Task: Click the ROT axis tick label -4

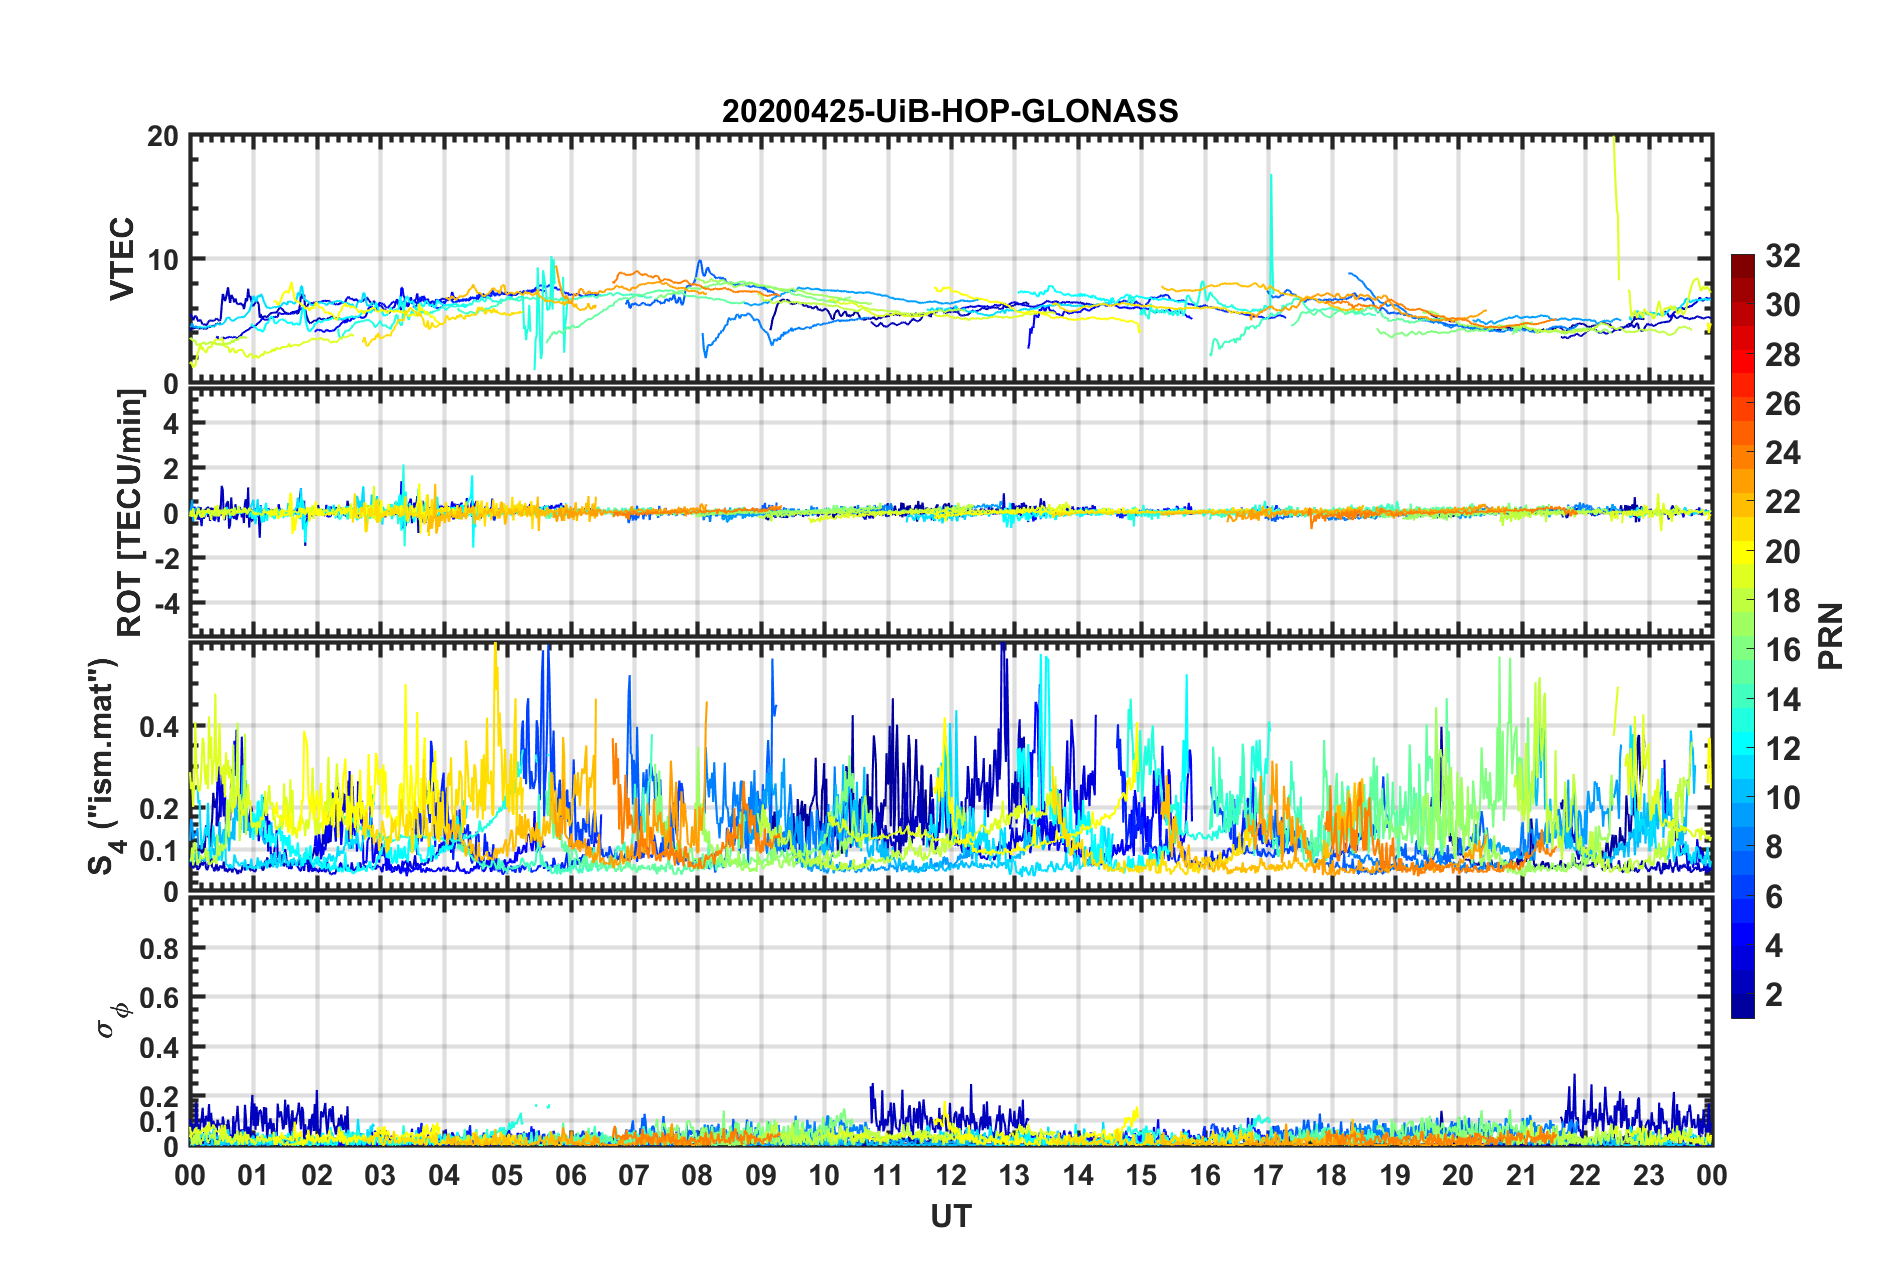Action: click(x=167, y=604)
